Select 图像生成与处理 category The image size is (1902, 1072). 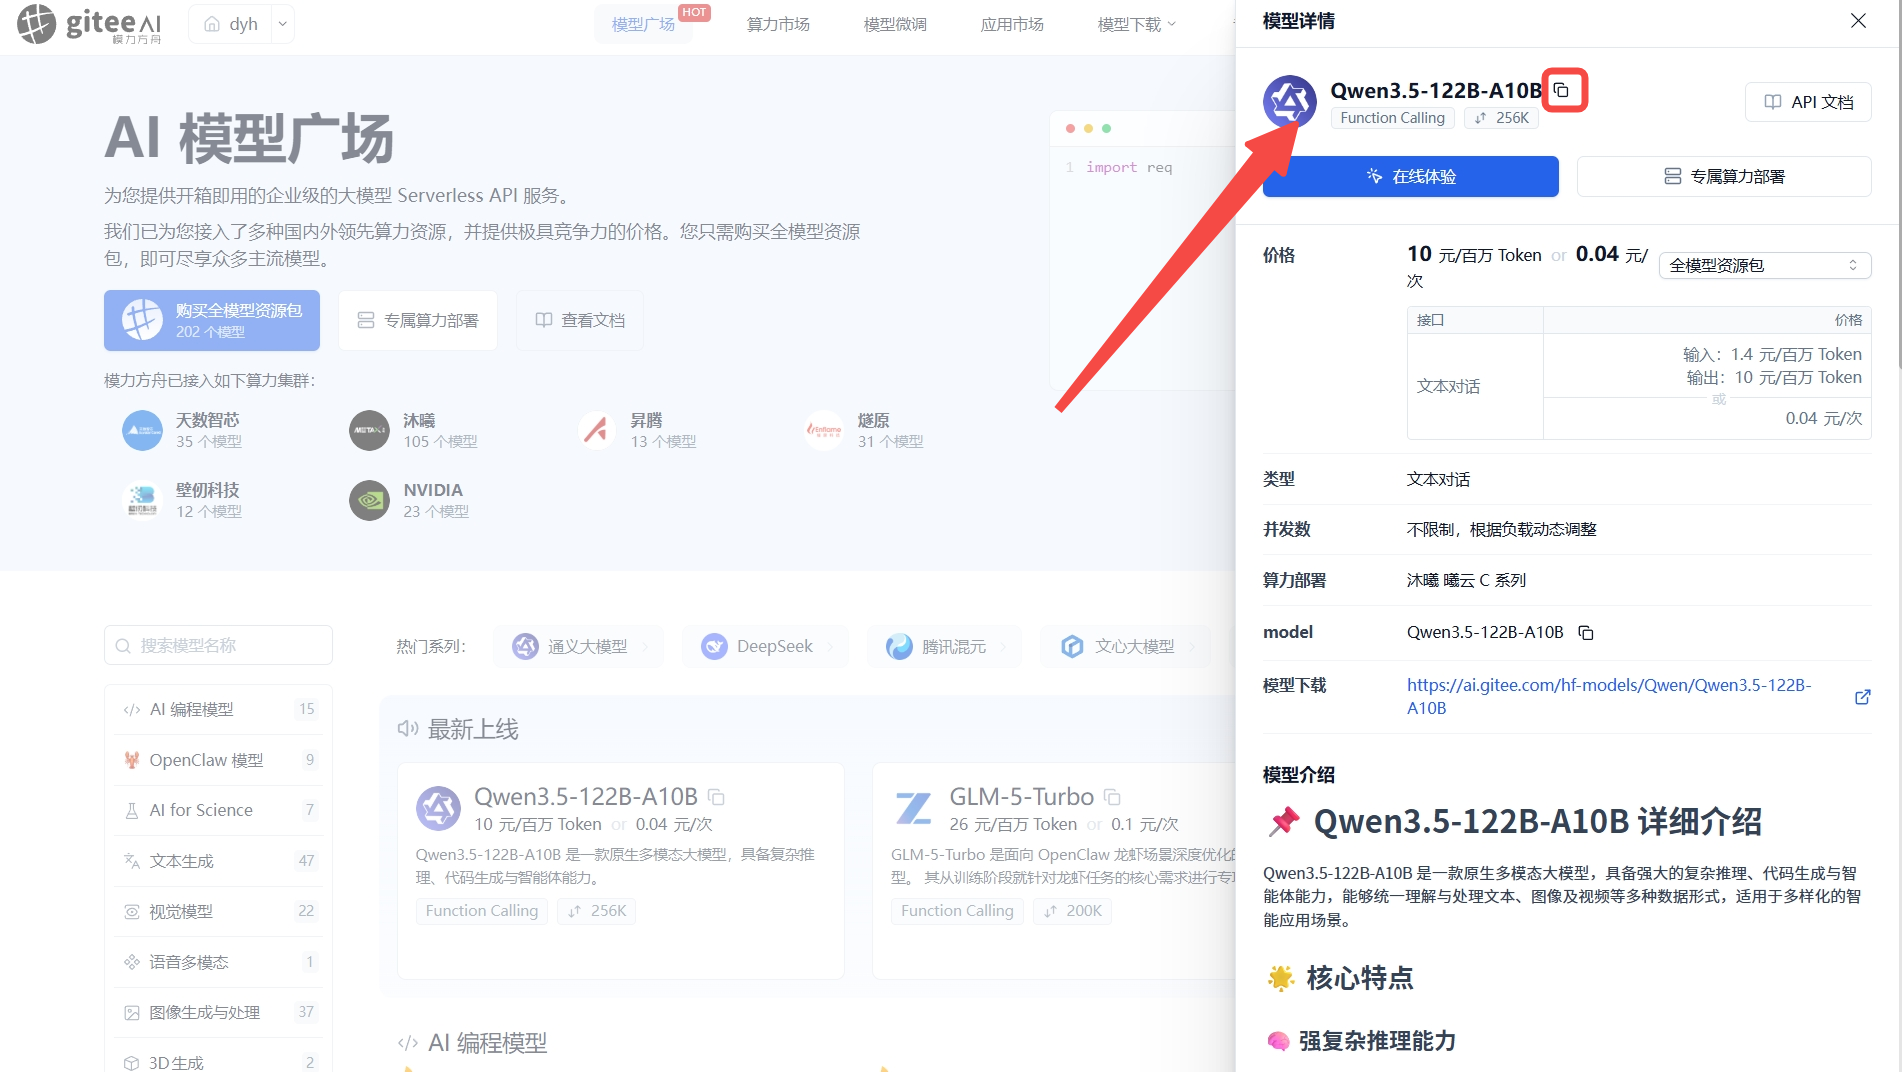click(218, 1012)
